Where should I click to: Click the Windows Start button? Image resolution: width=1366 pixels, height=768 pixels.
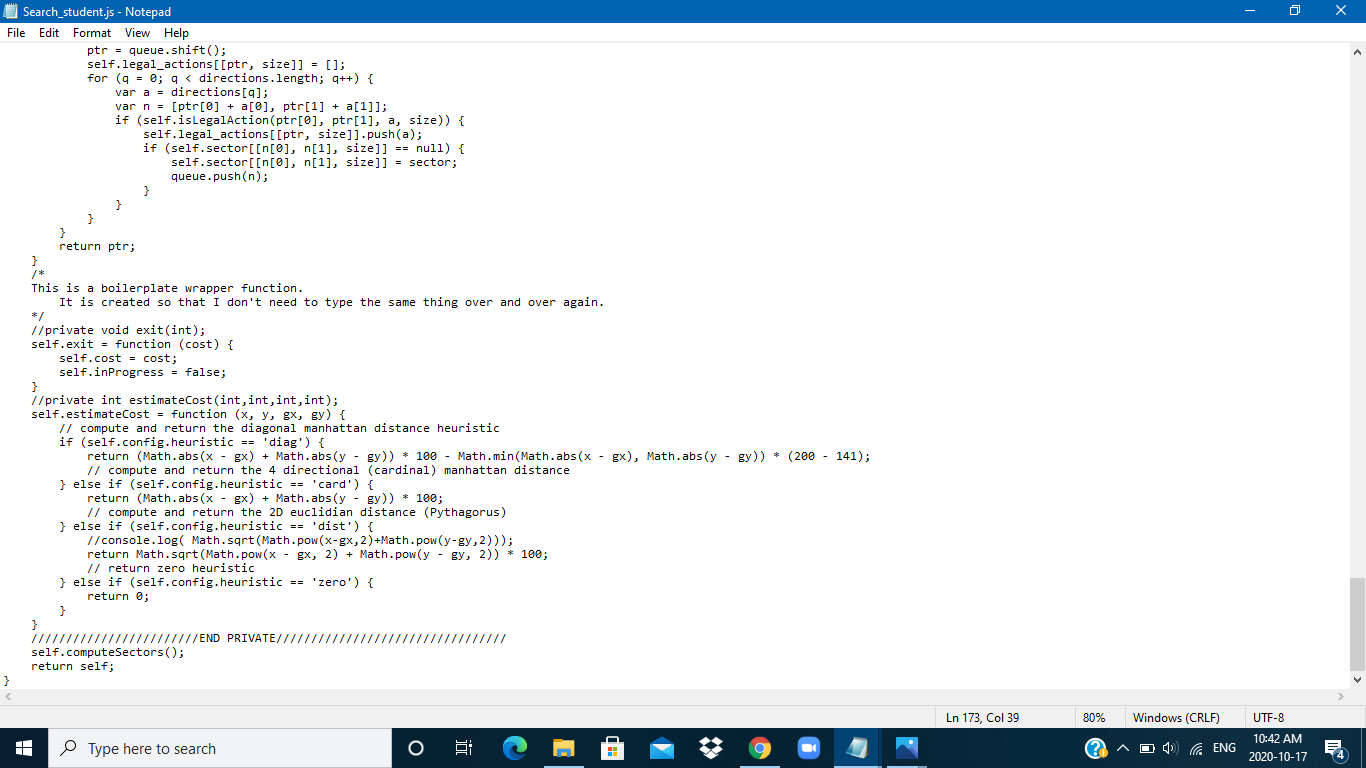(24, 748)
